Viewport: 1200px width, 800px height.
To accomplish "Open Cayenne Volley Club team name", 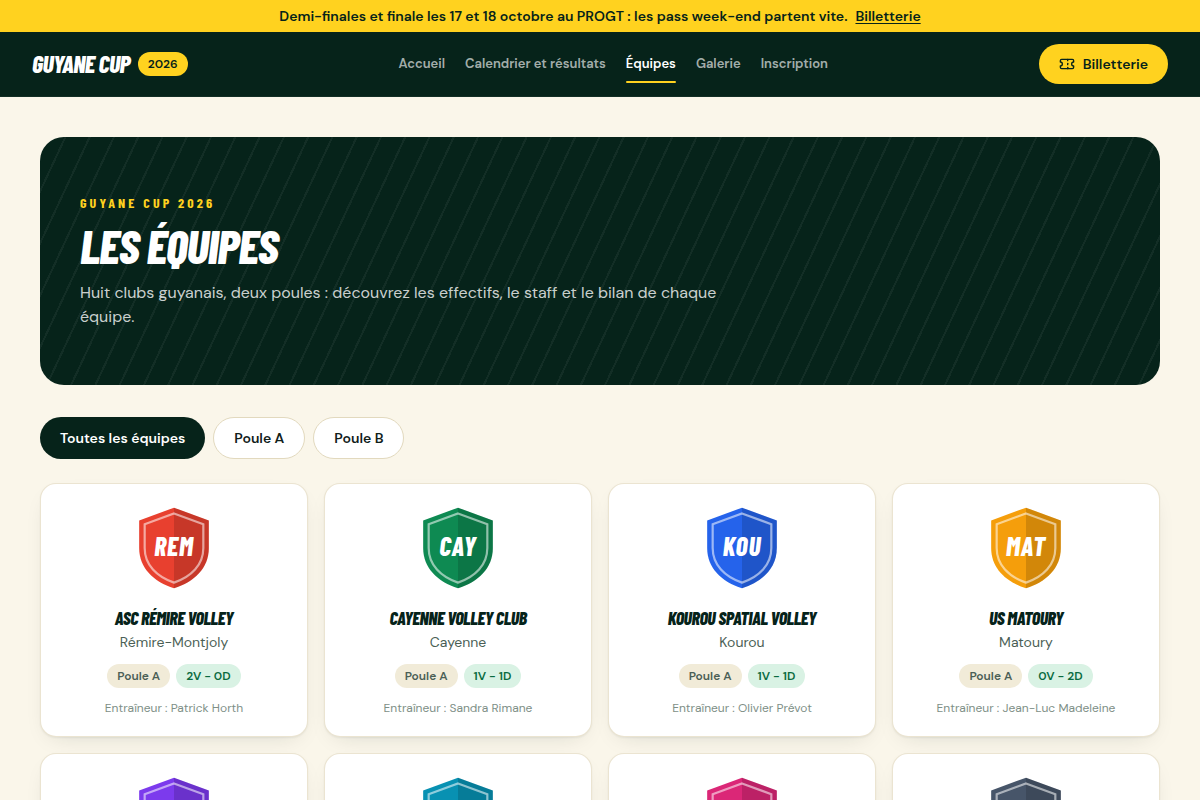I will (458, 619).
